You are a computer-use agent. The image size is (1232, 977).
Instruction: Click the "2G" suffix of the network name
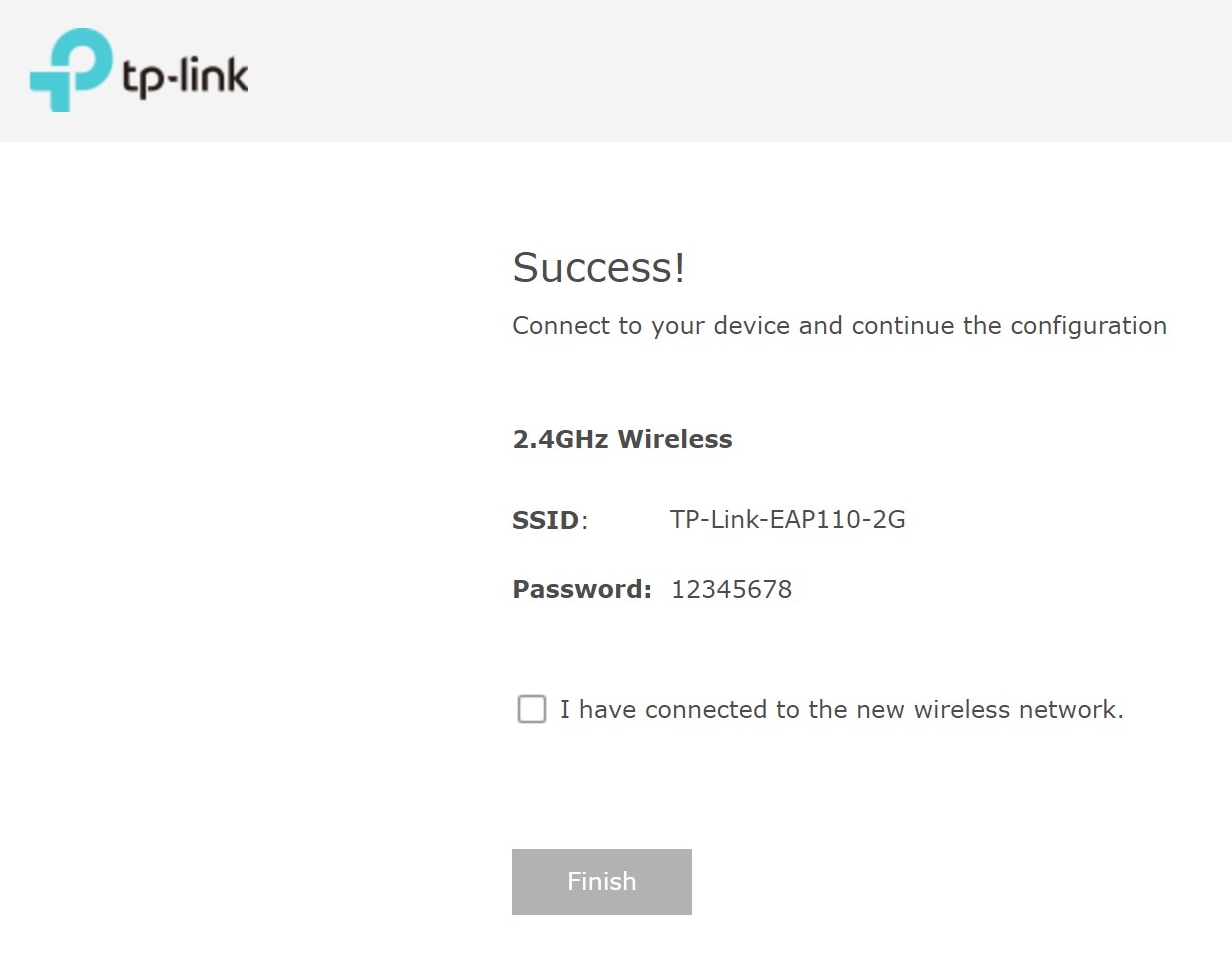click(x=889, y=519)
